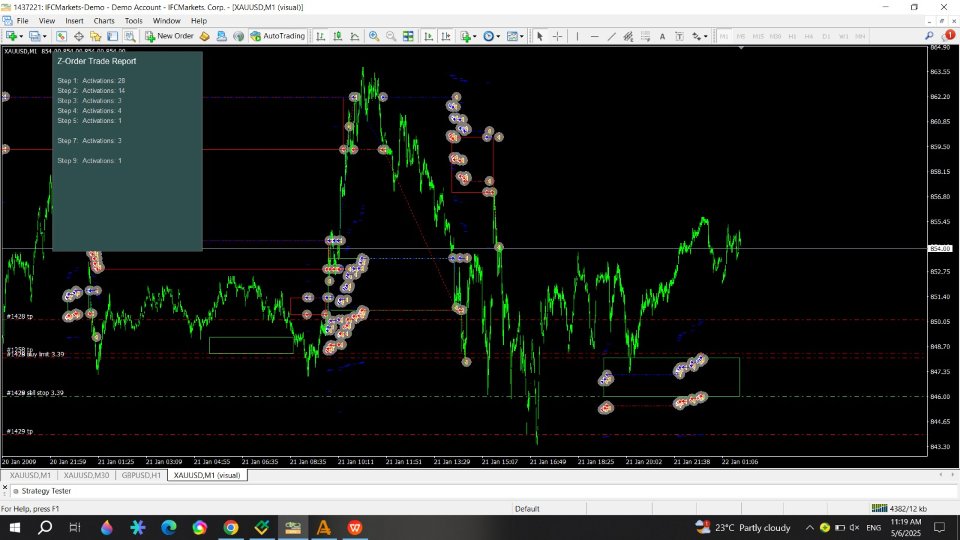The height and width of the screenshot is (540, 960).
Task: Open the Window menu
Action: (167, 21)
